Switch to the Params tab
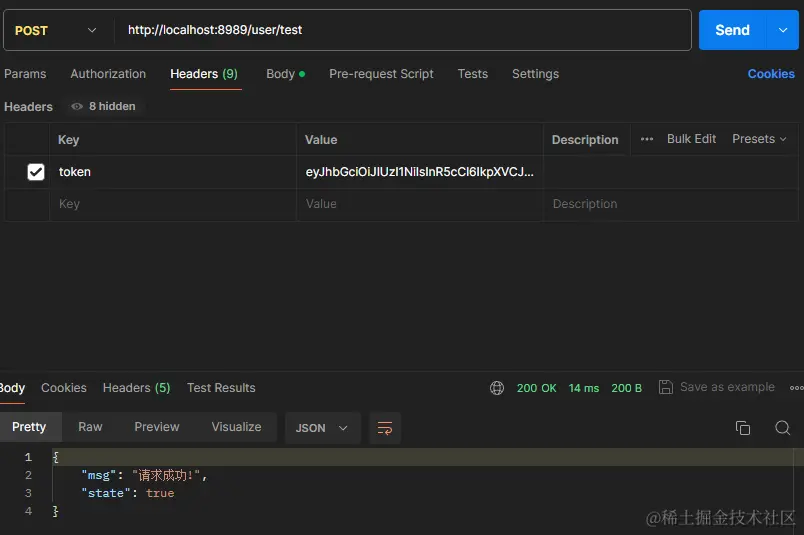The image size is (804, 535). [25, 74]
